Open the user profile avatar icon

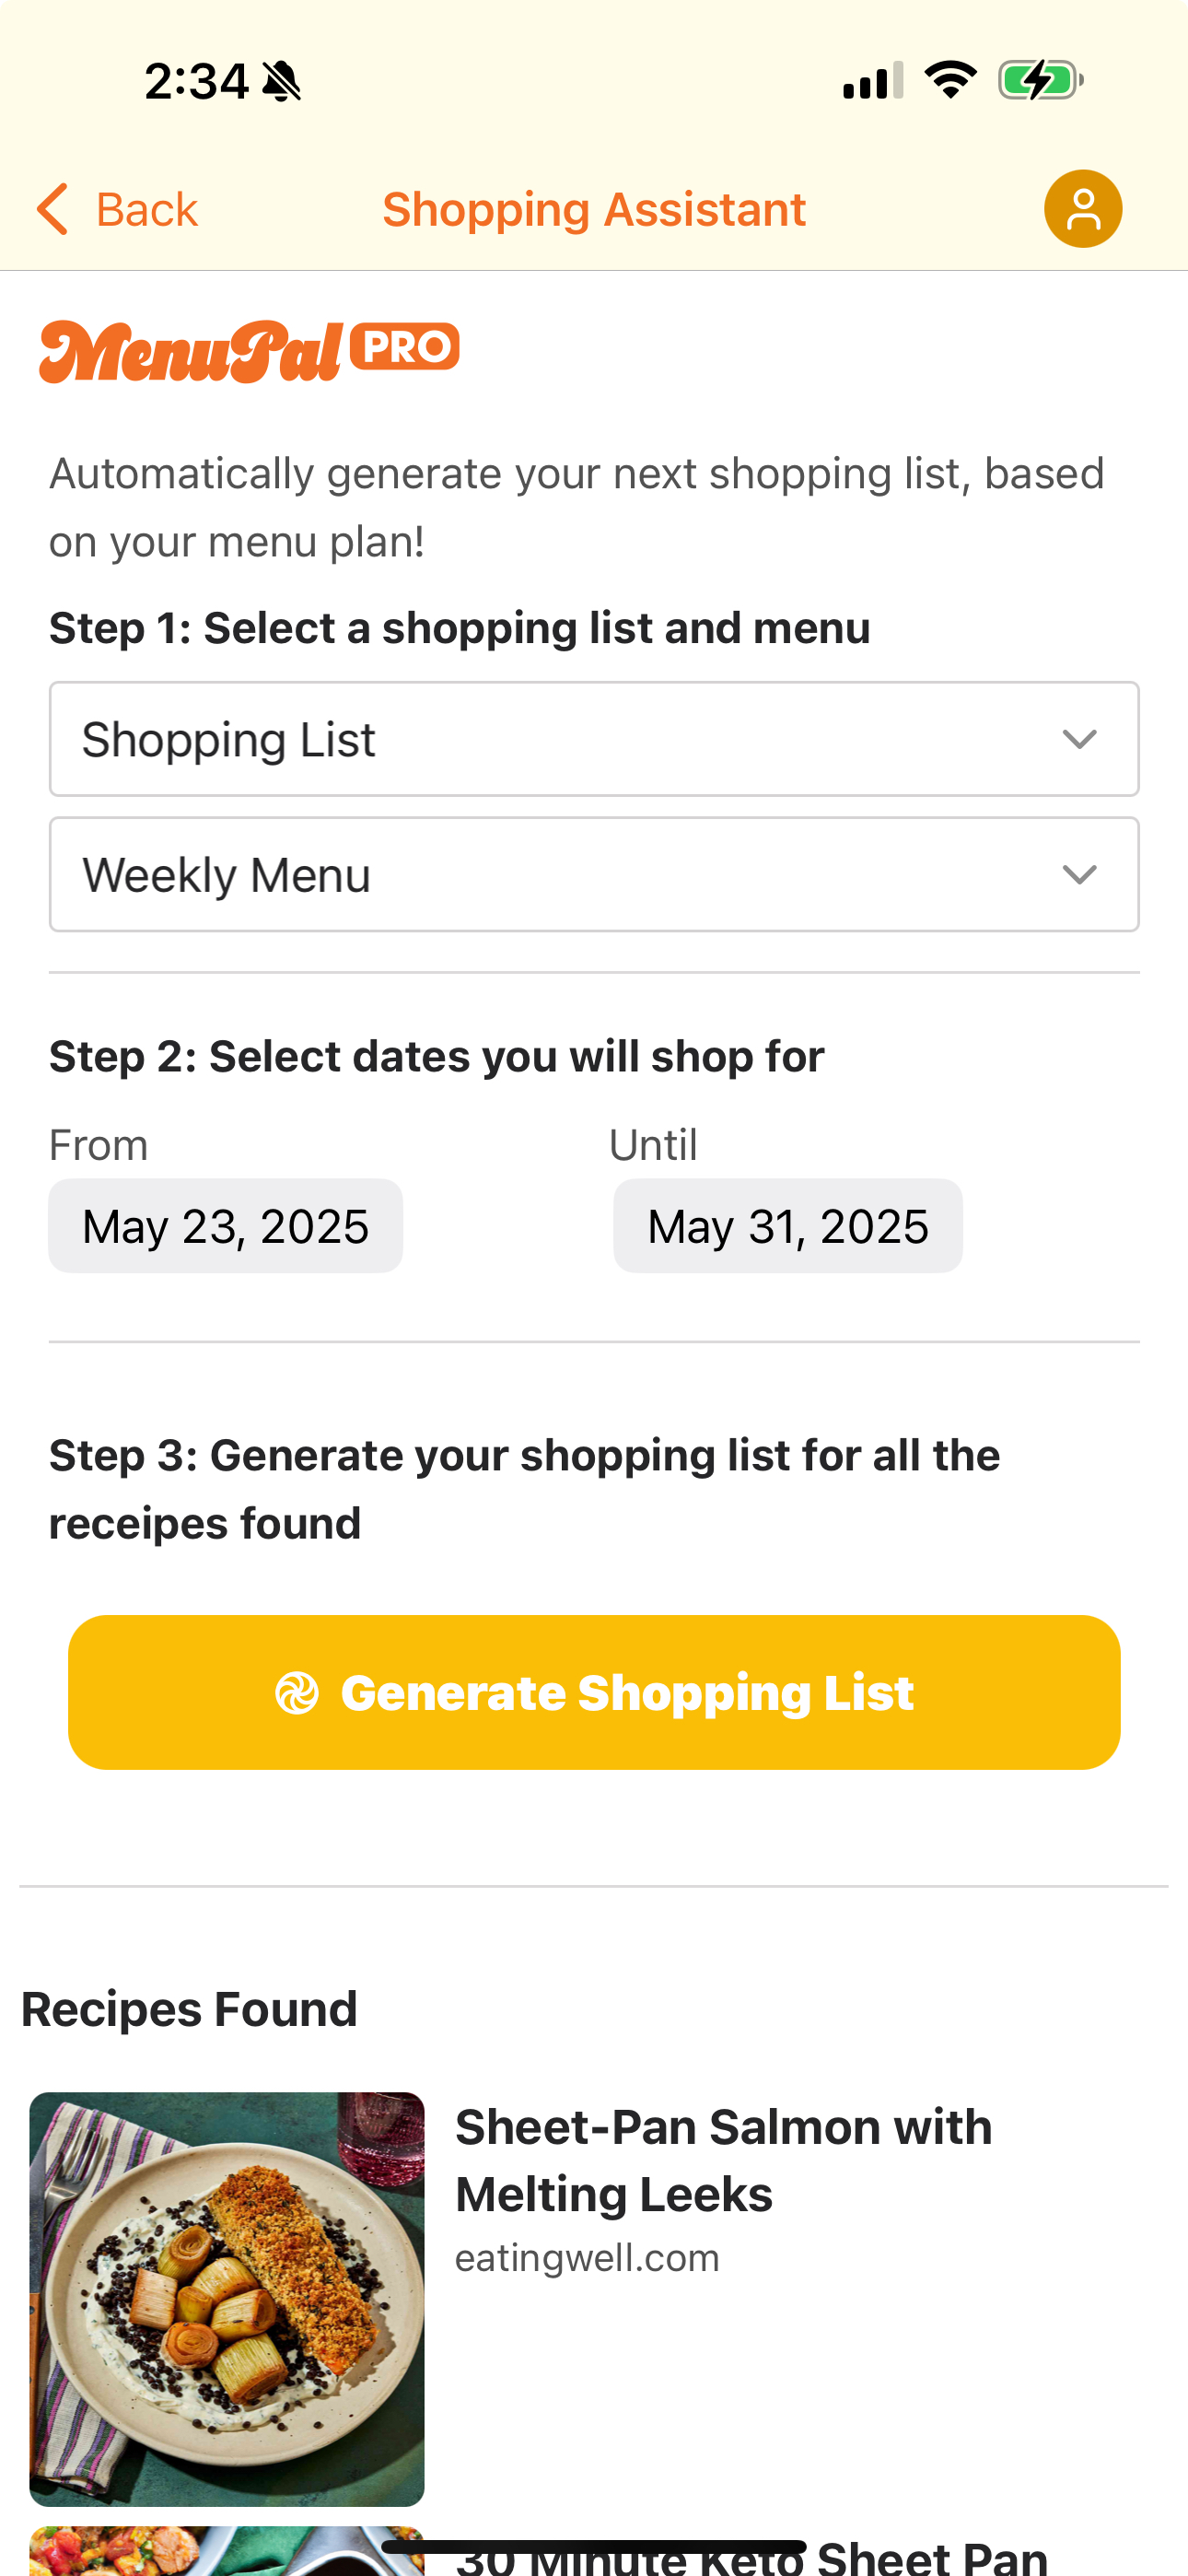pyautogui.click(x=1082, y=209)
